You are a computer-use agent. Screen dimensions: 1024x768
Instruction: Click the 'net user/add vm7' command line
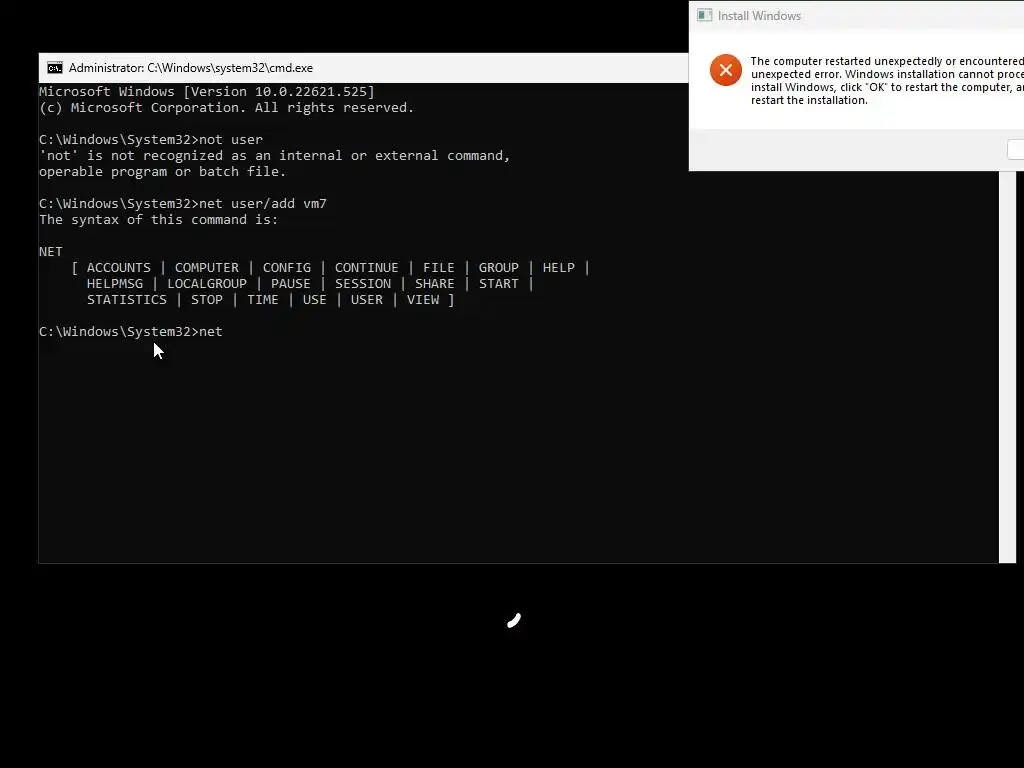pyautogui.click(x=183, y=204)
